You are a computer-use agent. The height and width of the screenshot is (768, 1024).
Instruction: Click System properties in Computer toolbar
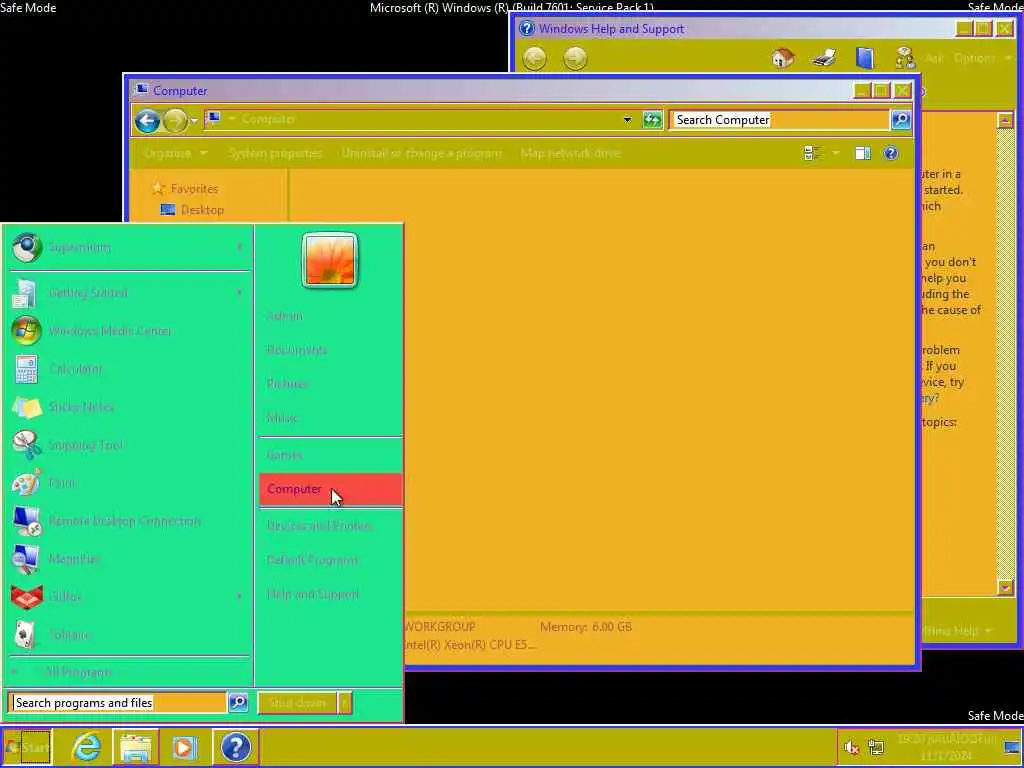tap(275, 153)
